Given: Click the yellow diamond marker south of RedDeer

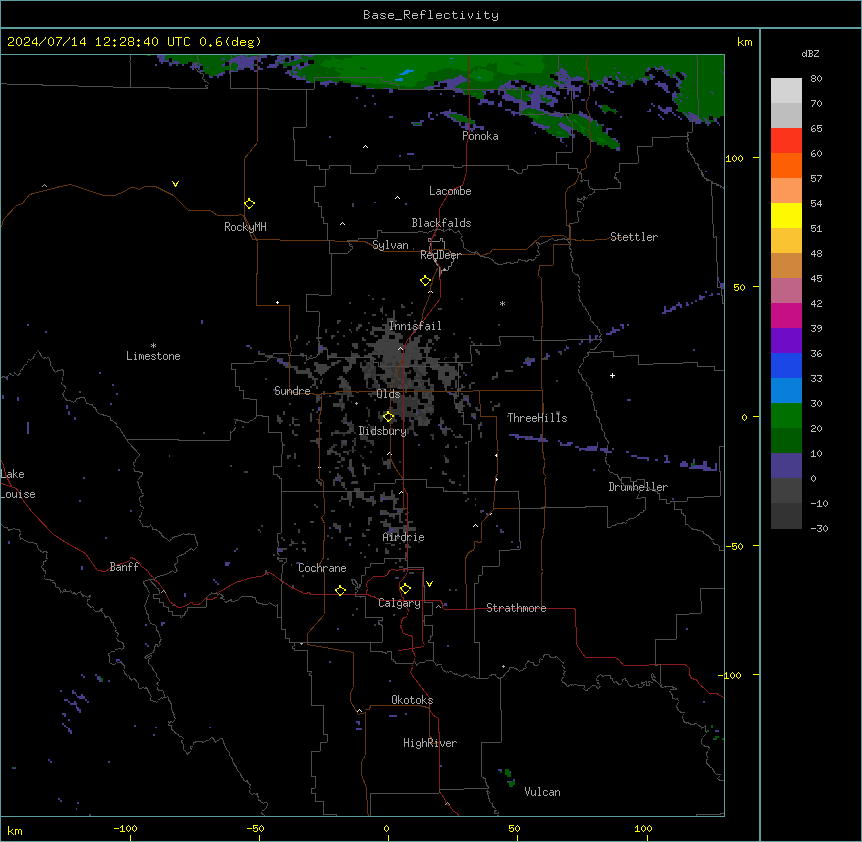Looking at the screenshot, I should point(426,281).
